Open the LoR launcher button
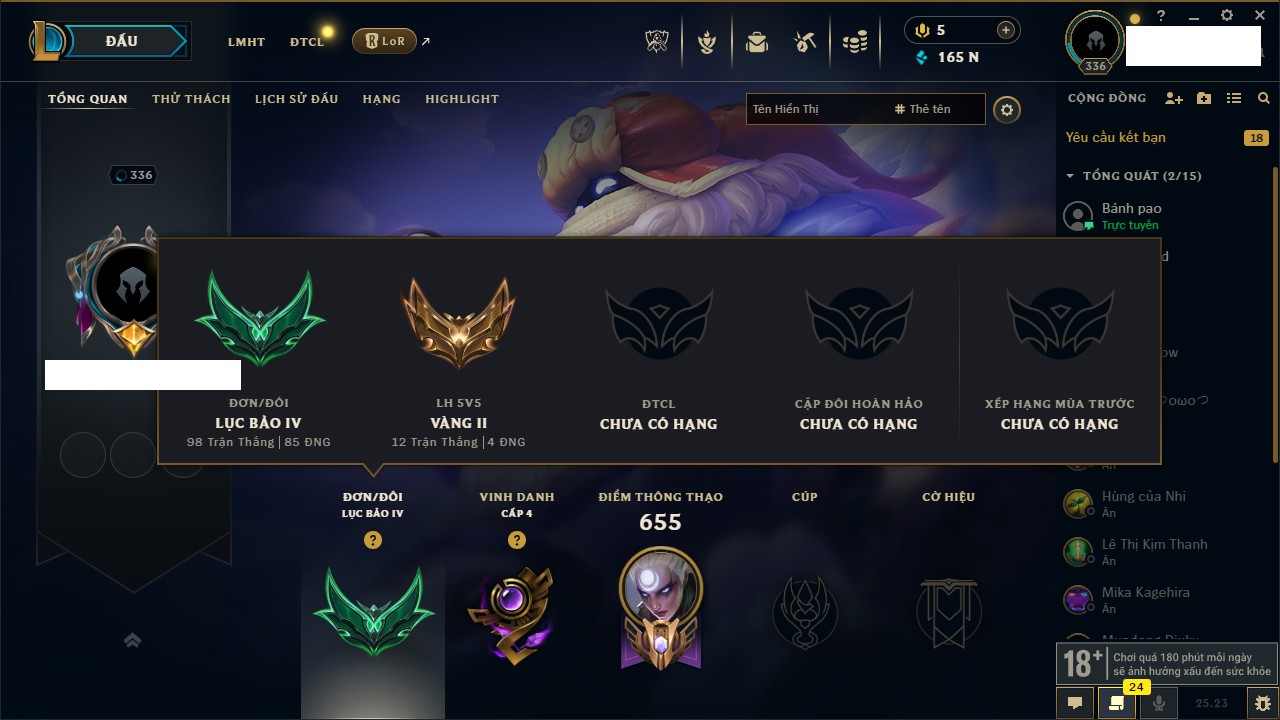This screenshot has height=720, width=1280. 384,41
